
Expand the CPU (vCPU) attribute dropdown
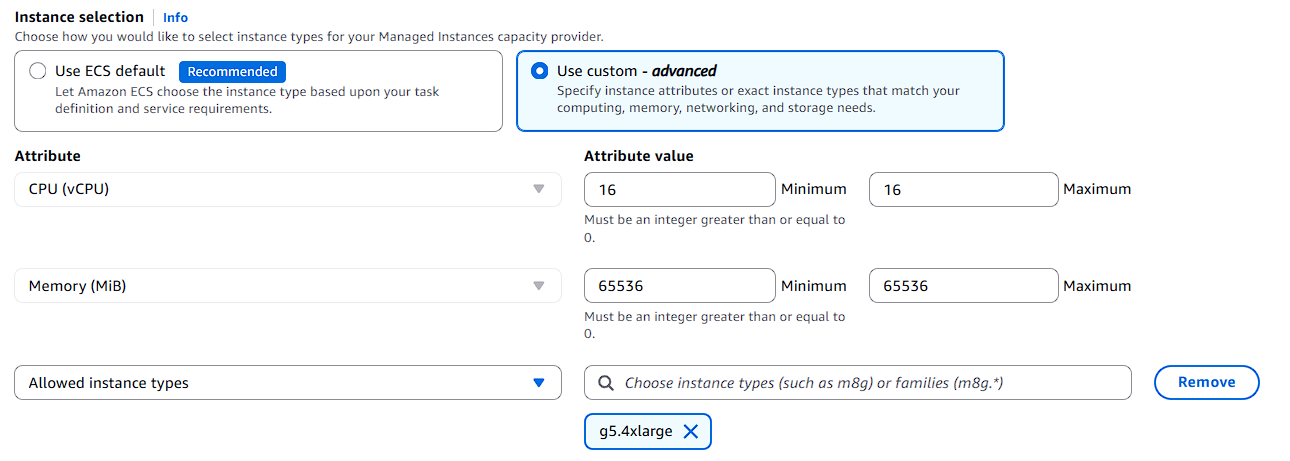click(287, 189)
